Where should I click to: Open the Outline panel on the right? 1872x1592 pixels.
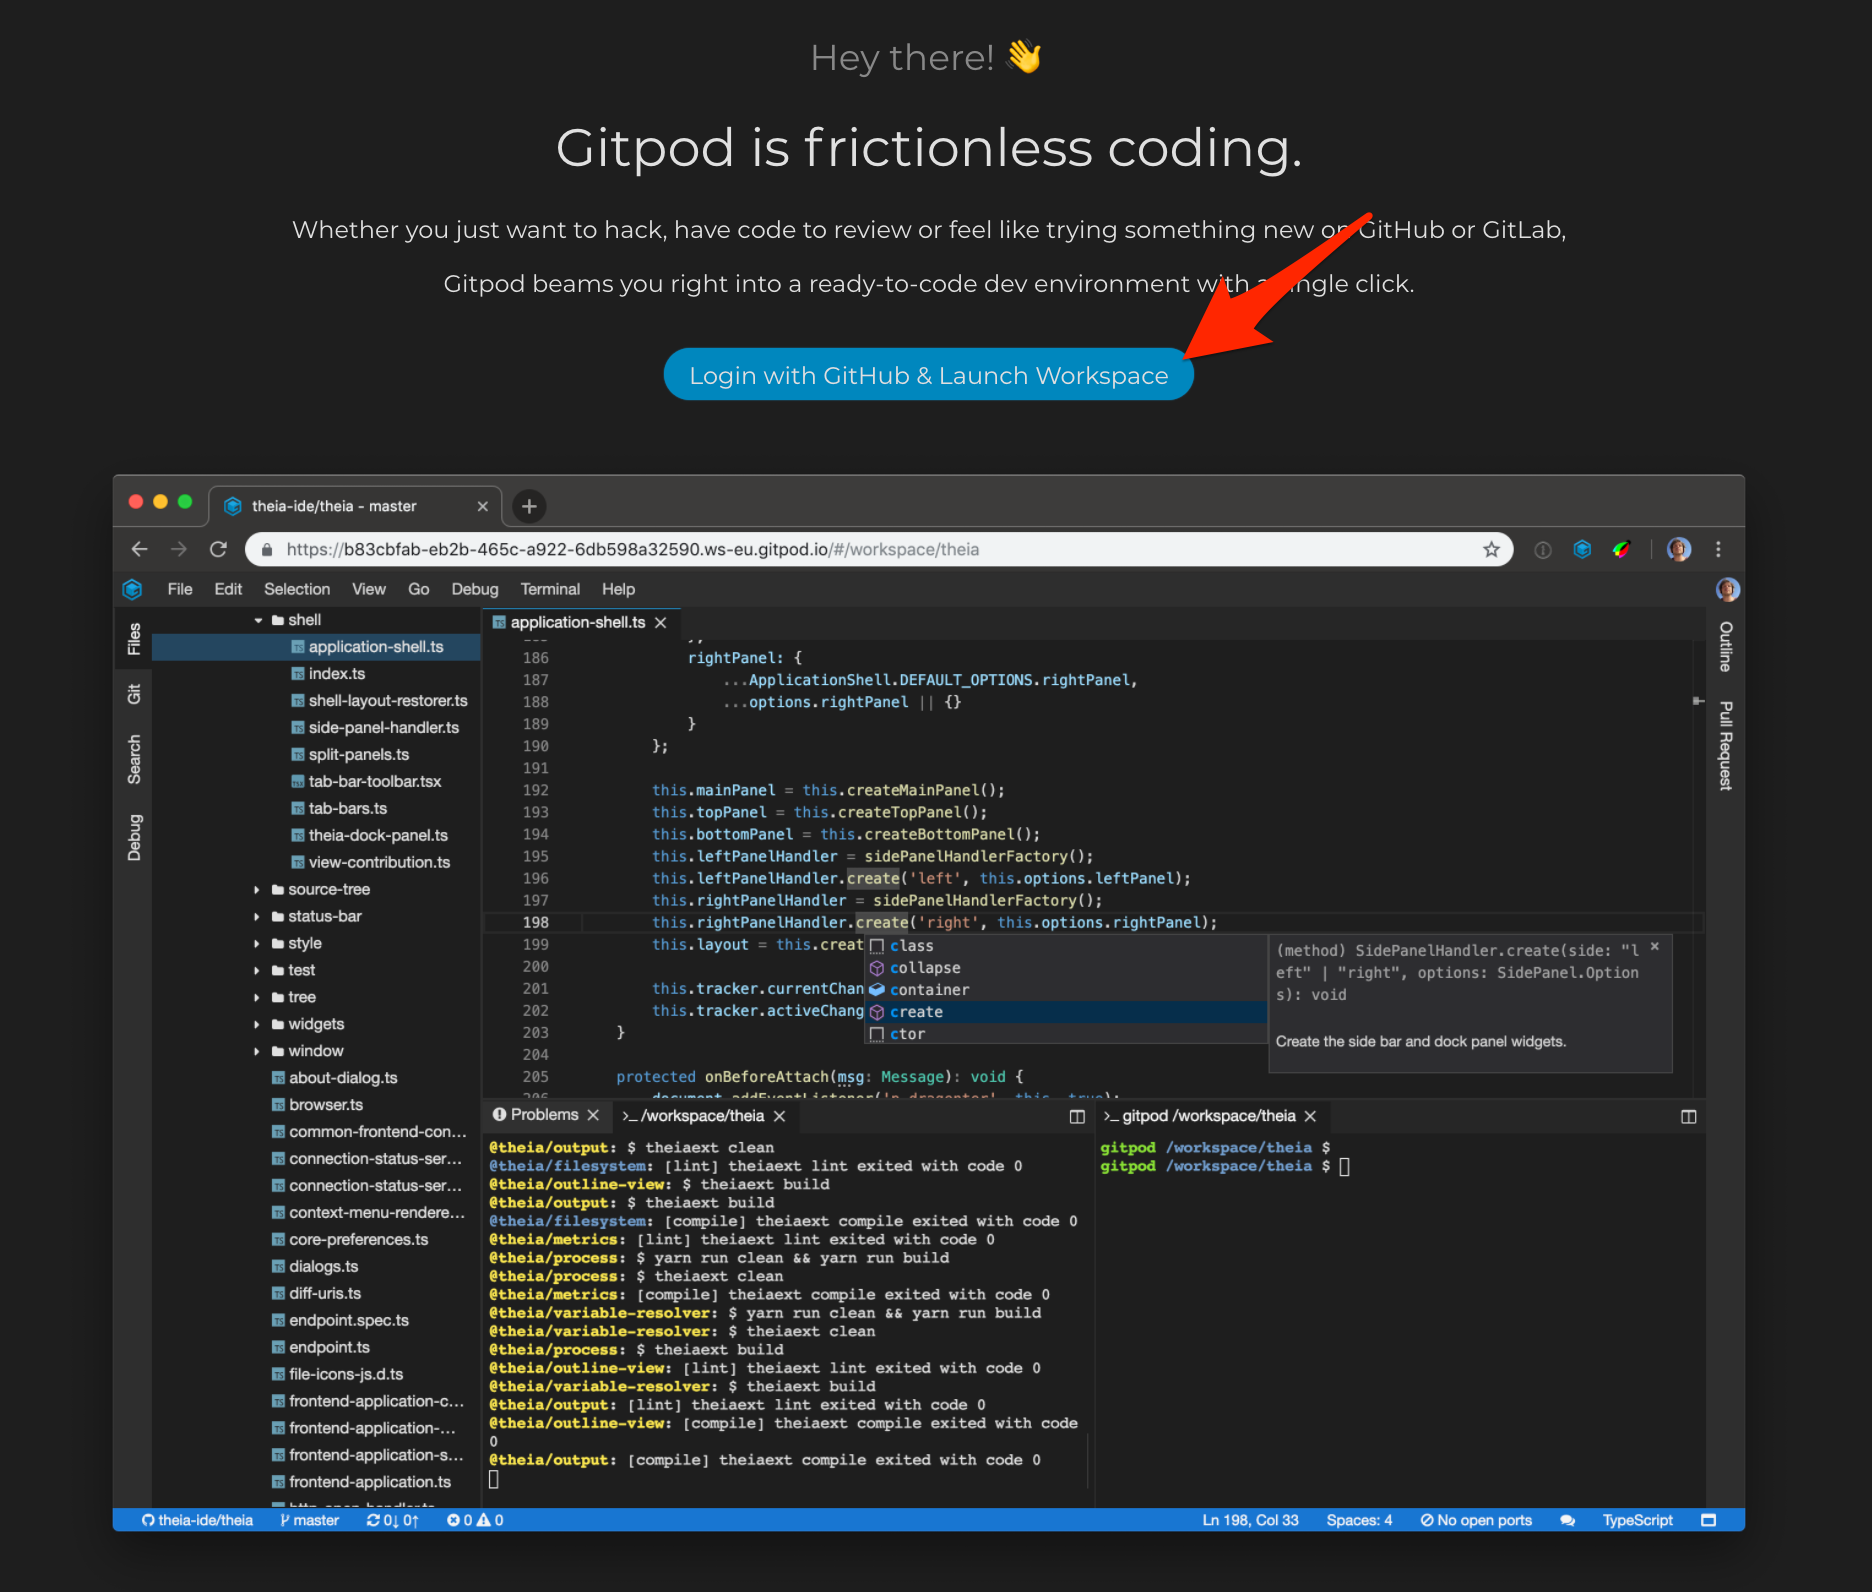tap(1726, 646)
